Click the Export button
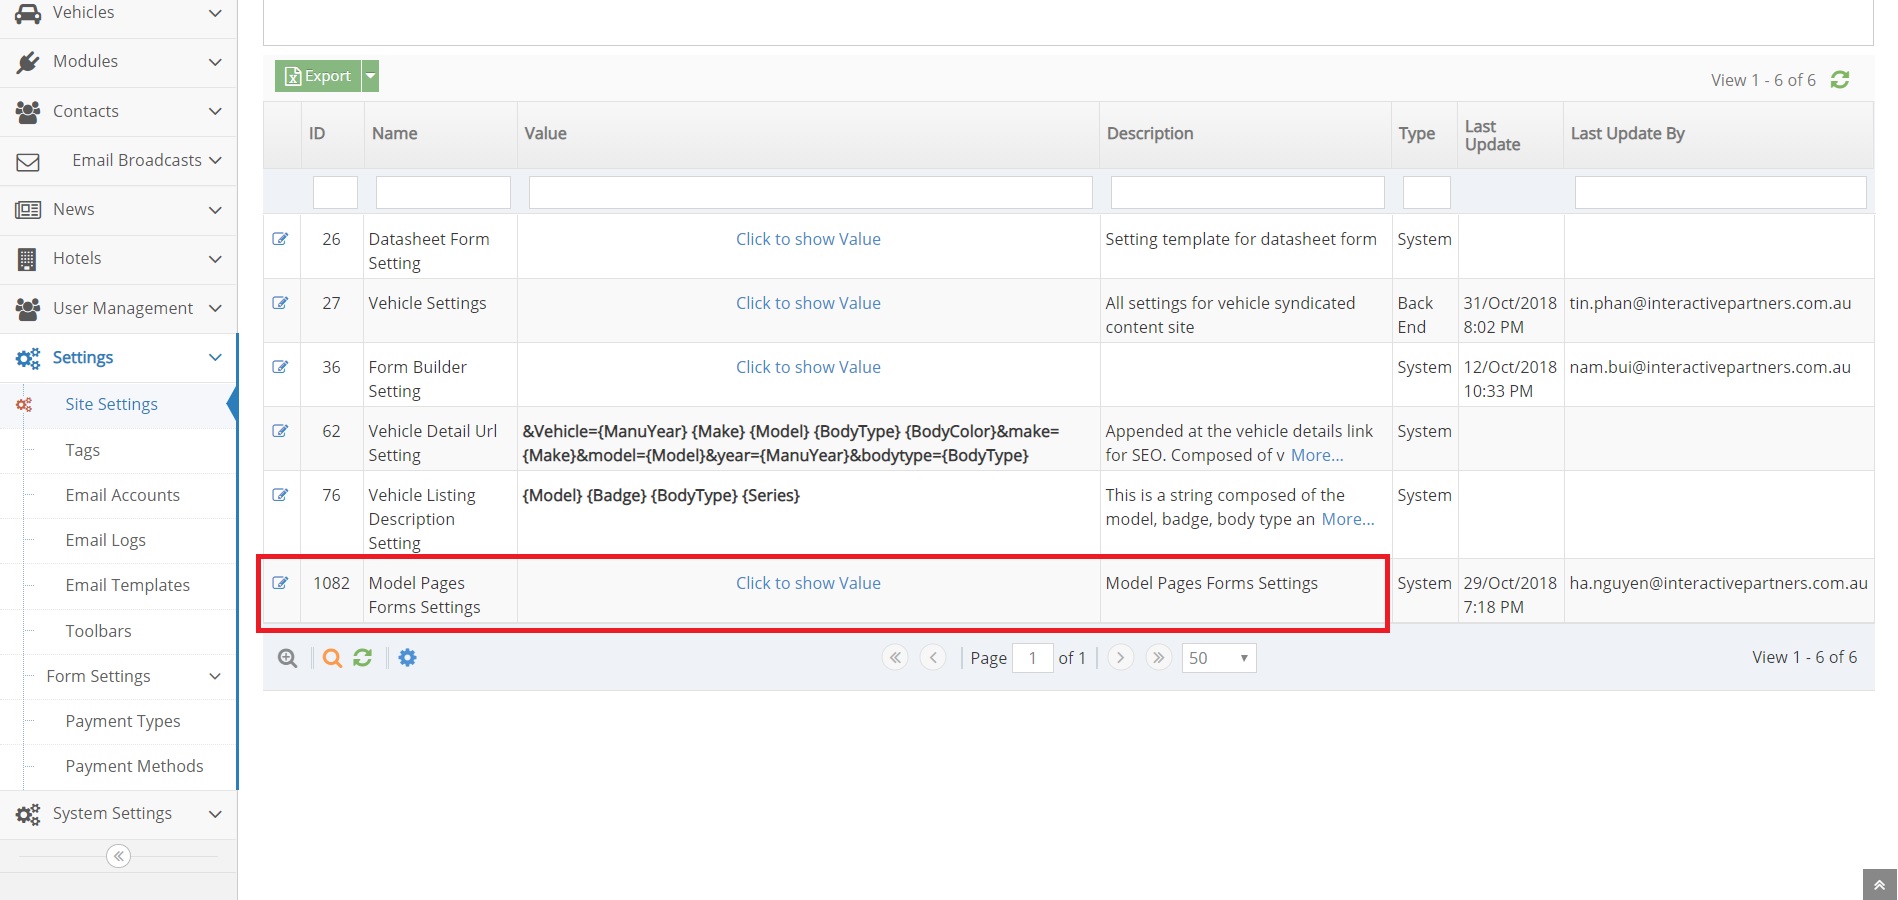The height and width of the screenshot is (900, 1898). click(x=318, y=76)
